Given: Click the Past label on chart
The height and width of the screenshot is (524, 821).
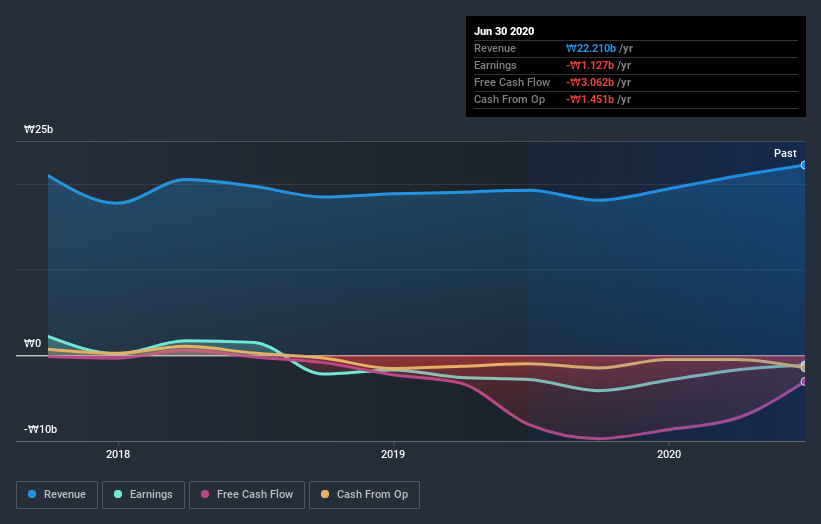Looking at the screenshot, I should 785,153.
